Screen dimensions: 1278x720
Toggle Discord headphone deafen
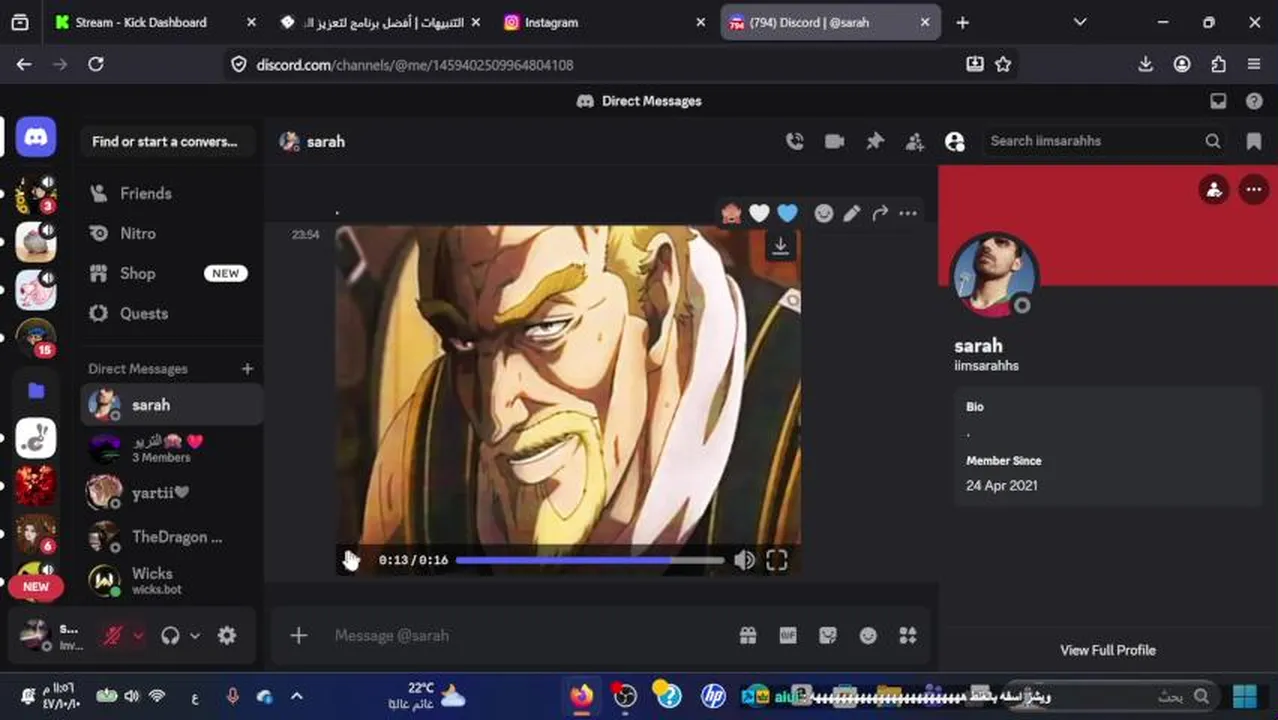(x=170, y=635)
